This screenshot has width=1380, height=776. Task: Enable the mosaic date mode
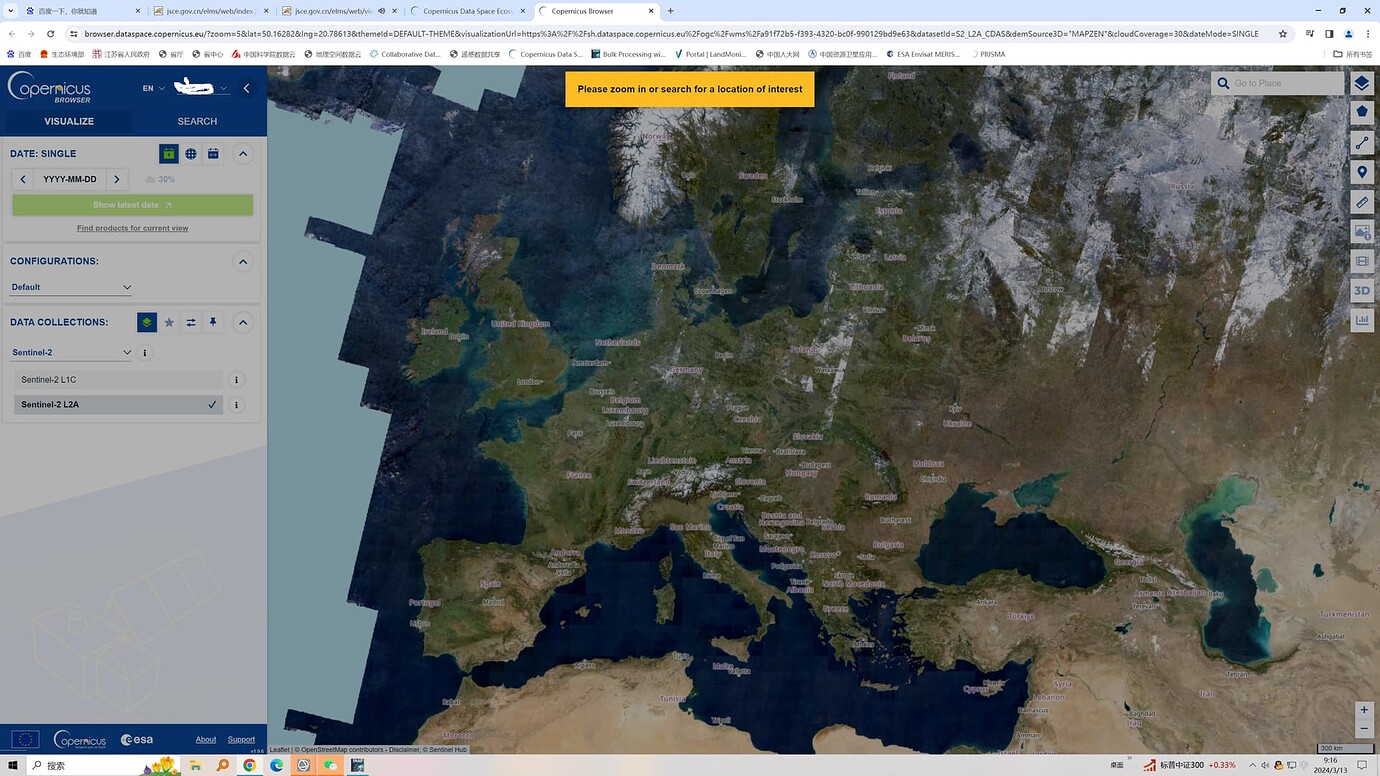point(191,153)
